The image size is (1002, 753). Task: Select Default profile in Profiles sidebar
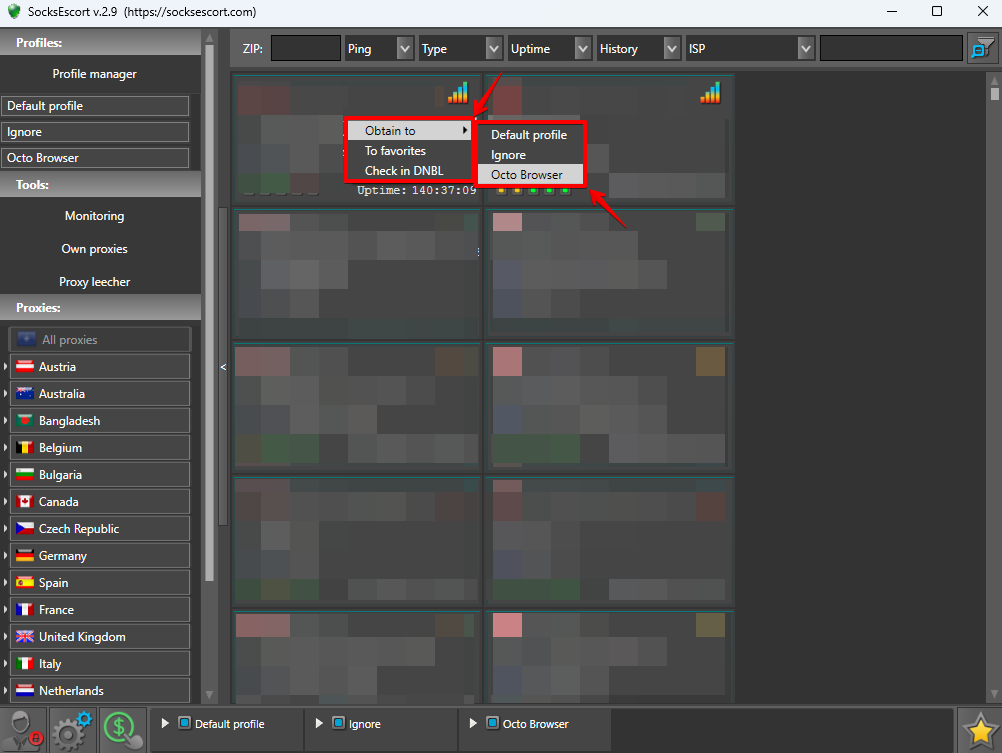(95, 105)
